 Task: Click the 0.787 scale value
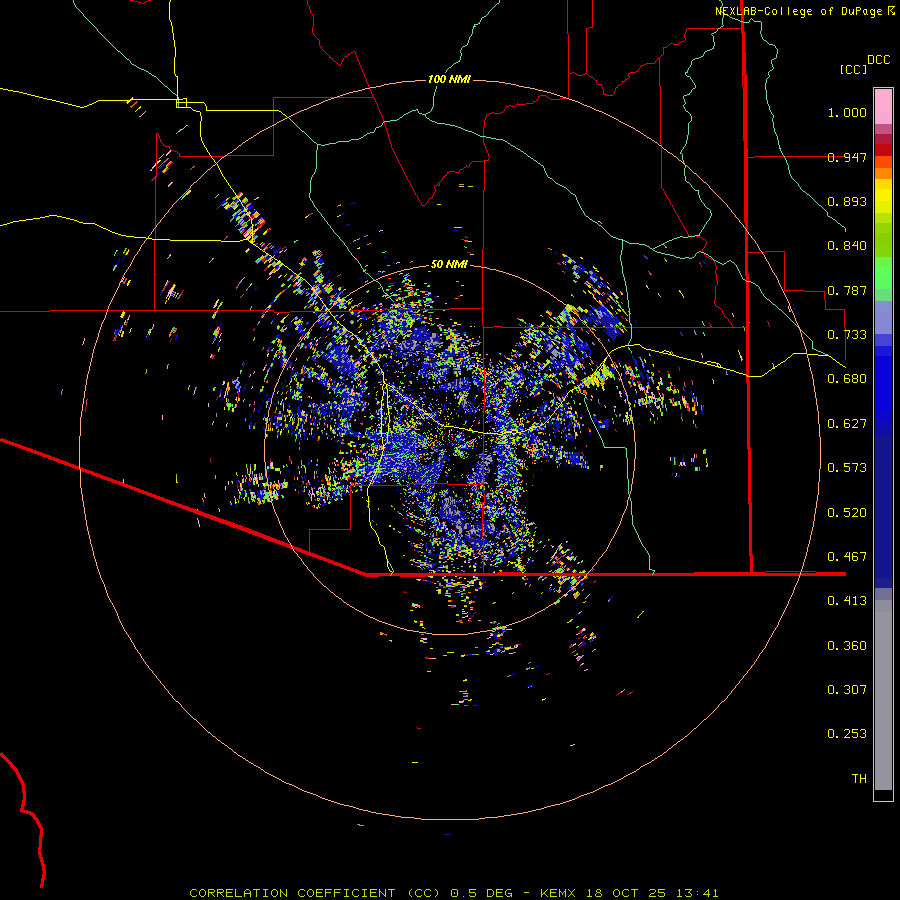[847, 290]
